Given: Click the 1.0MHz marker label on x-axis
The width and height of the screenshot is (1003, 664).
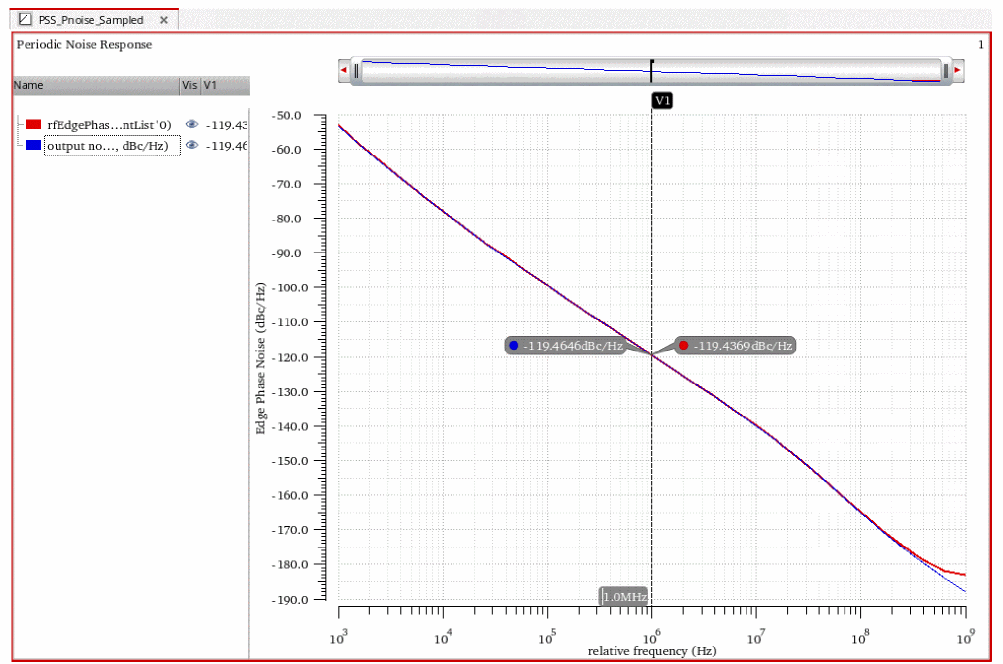Looking at the screenshot, I should (625, 597).
